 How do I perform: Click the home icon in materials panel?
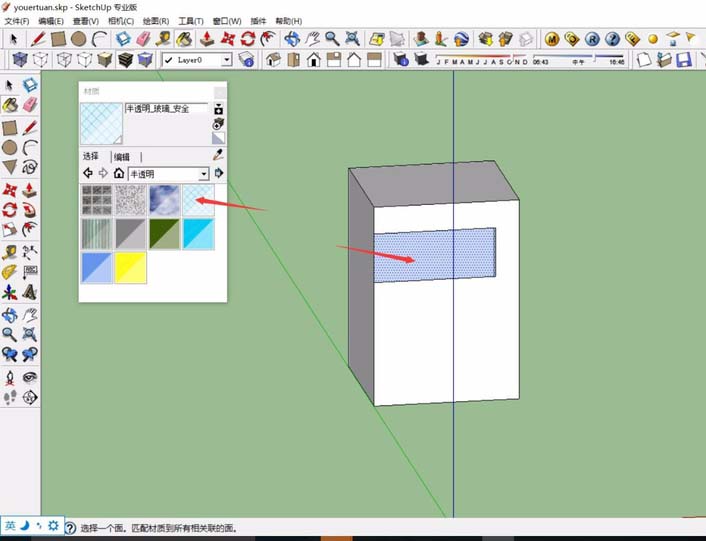coord(118,173)
